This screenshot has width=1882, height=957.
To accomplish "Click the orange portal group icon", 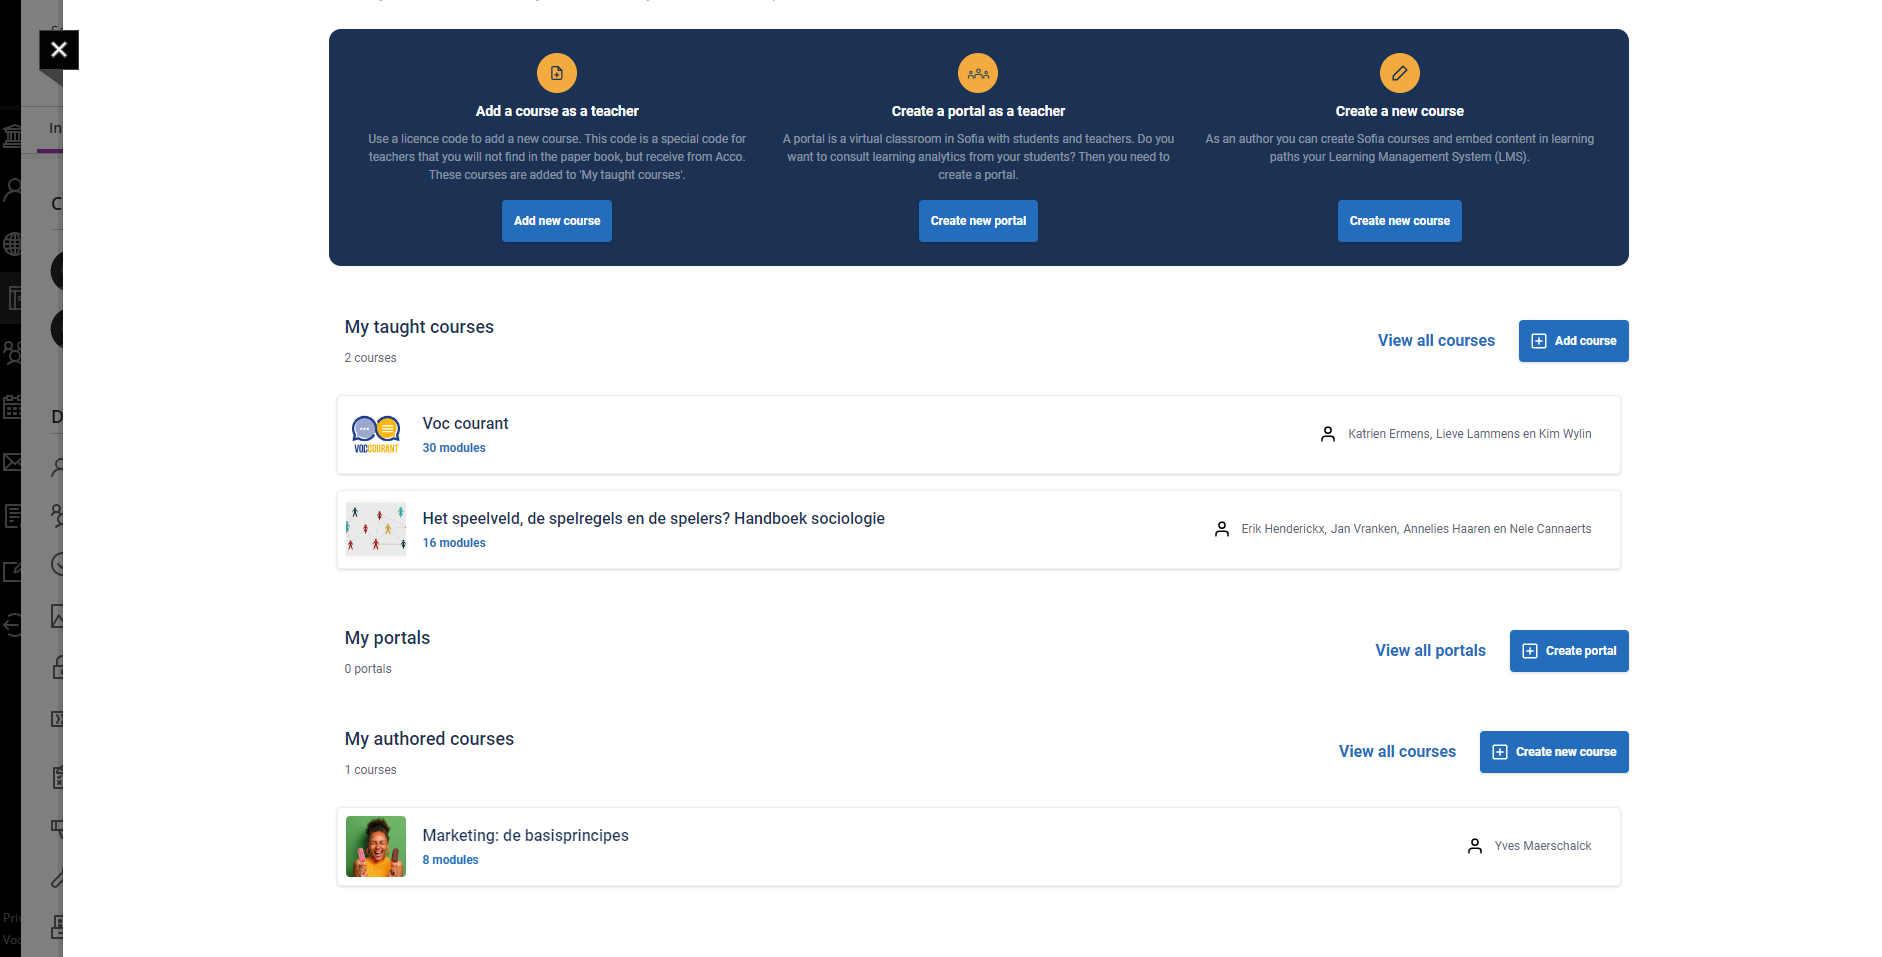I will 978,73.
